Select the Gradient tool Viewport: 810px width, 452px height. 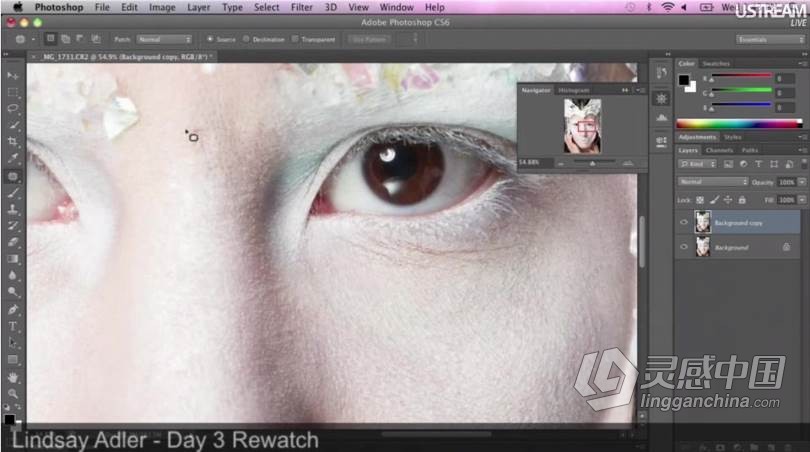(12, 259)
